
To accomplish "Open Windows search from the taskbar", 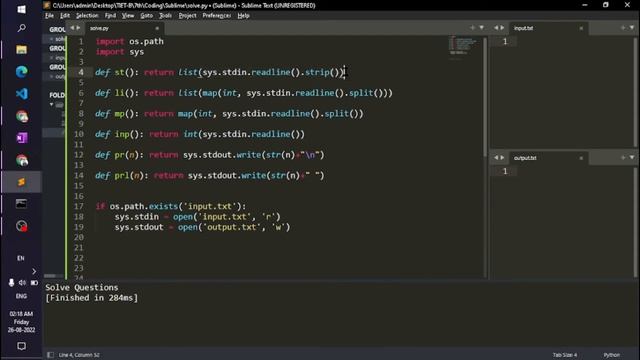I will [21, 28].
